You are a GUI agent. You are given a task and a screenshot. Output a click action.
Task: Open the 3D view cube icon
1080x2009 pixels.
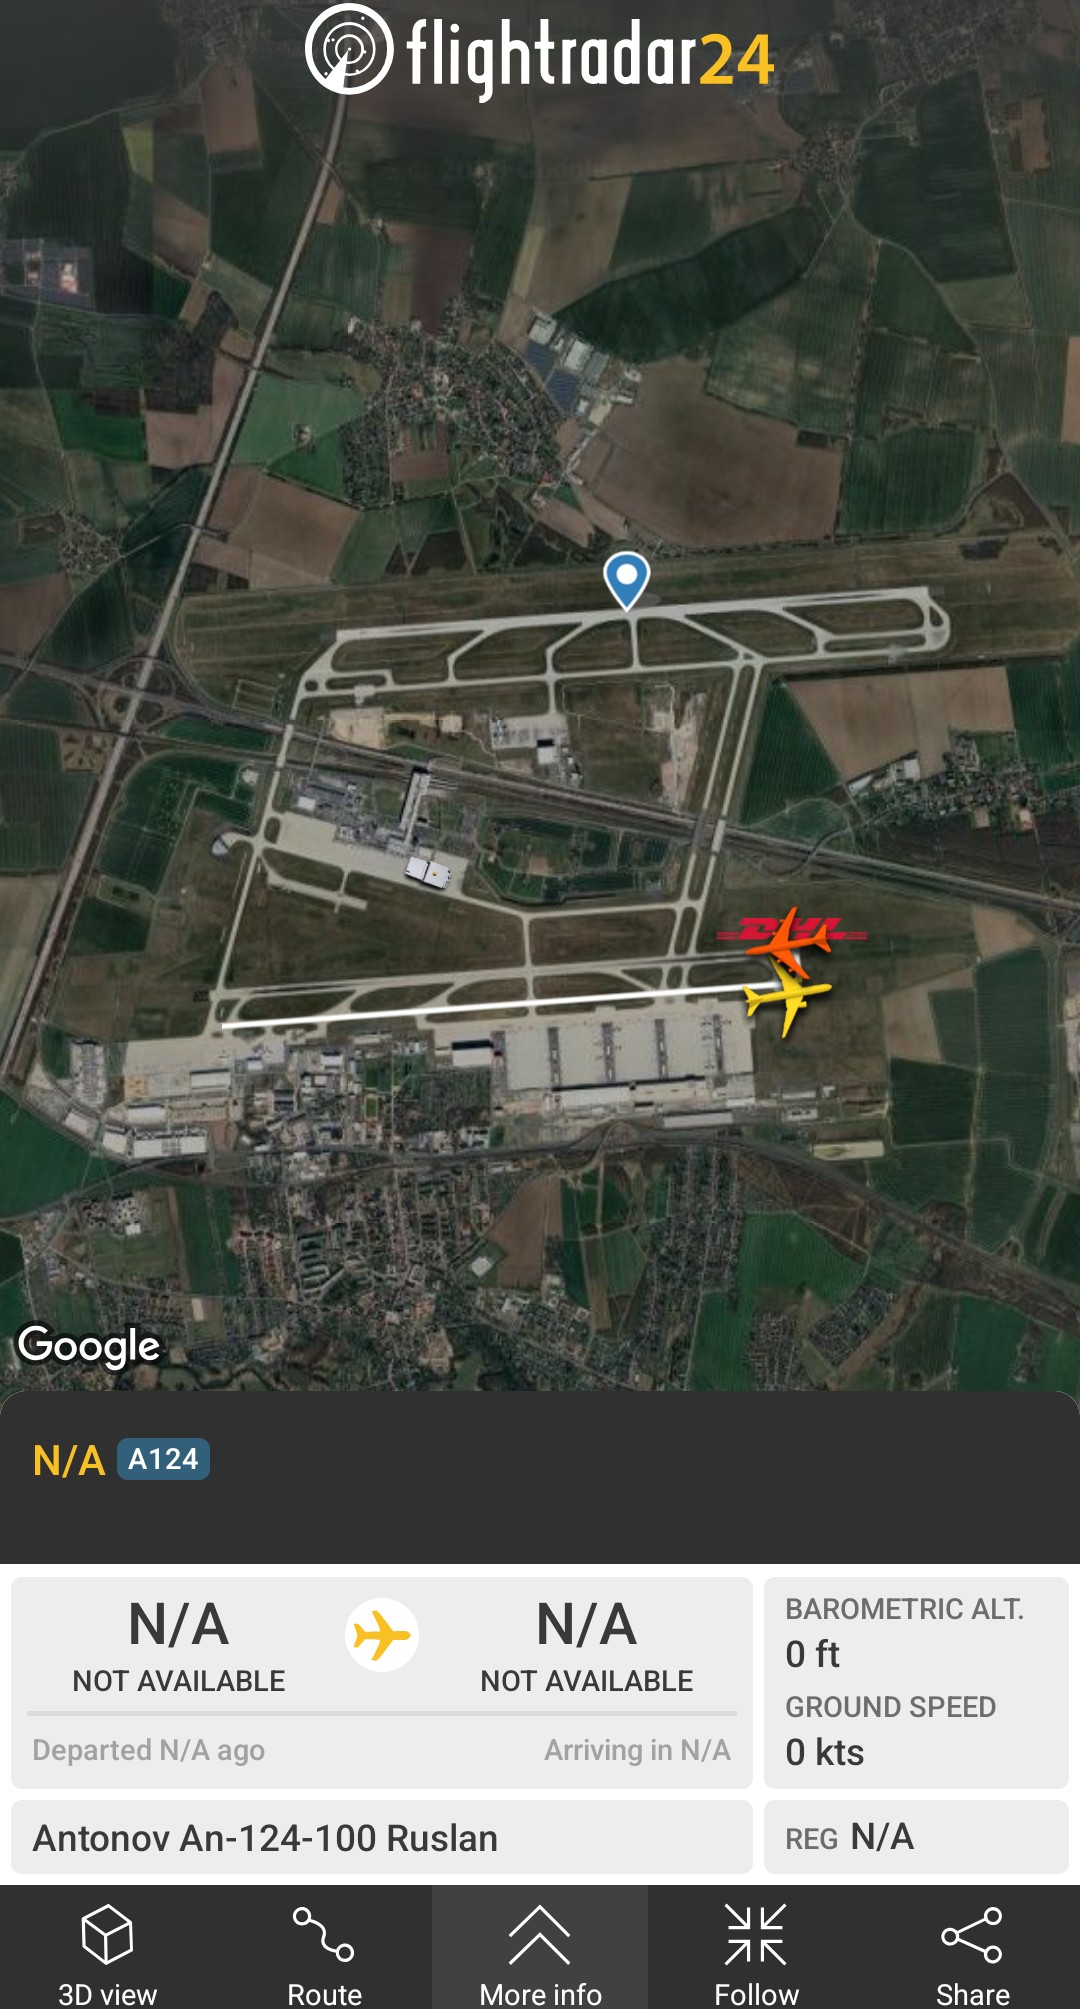[107, 1933]
